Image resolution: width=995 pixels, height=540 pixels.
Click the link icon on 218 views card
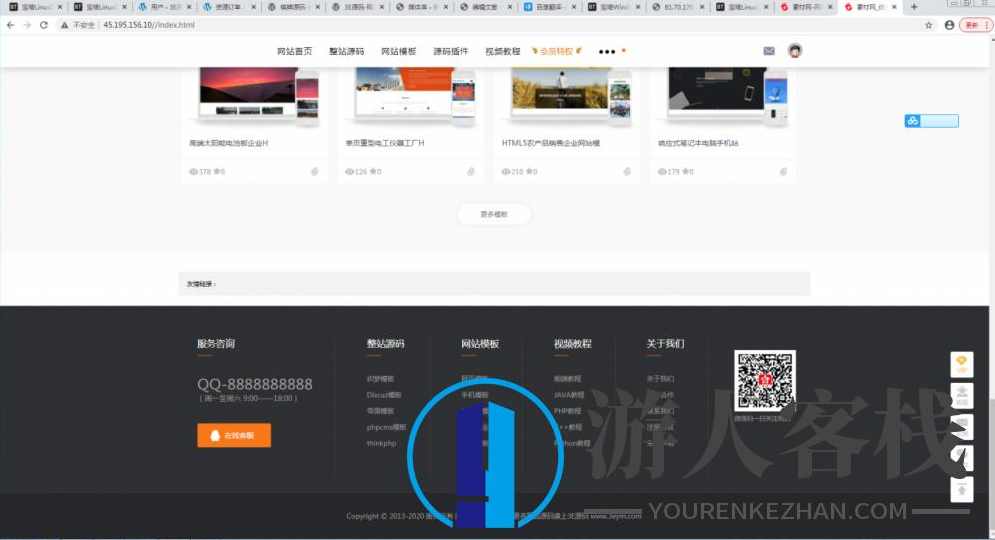tap(627, 171)
